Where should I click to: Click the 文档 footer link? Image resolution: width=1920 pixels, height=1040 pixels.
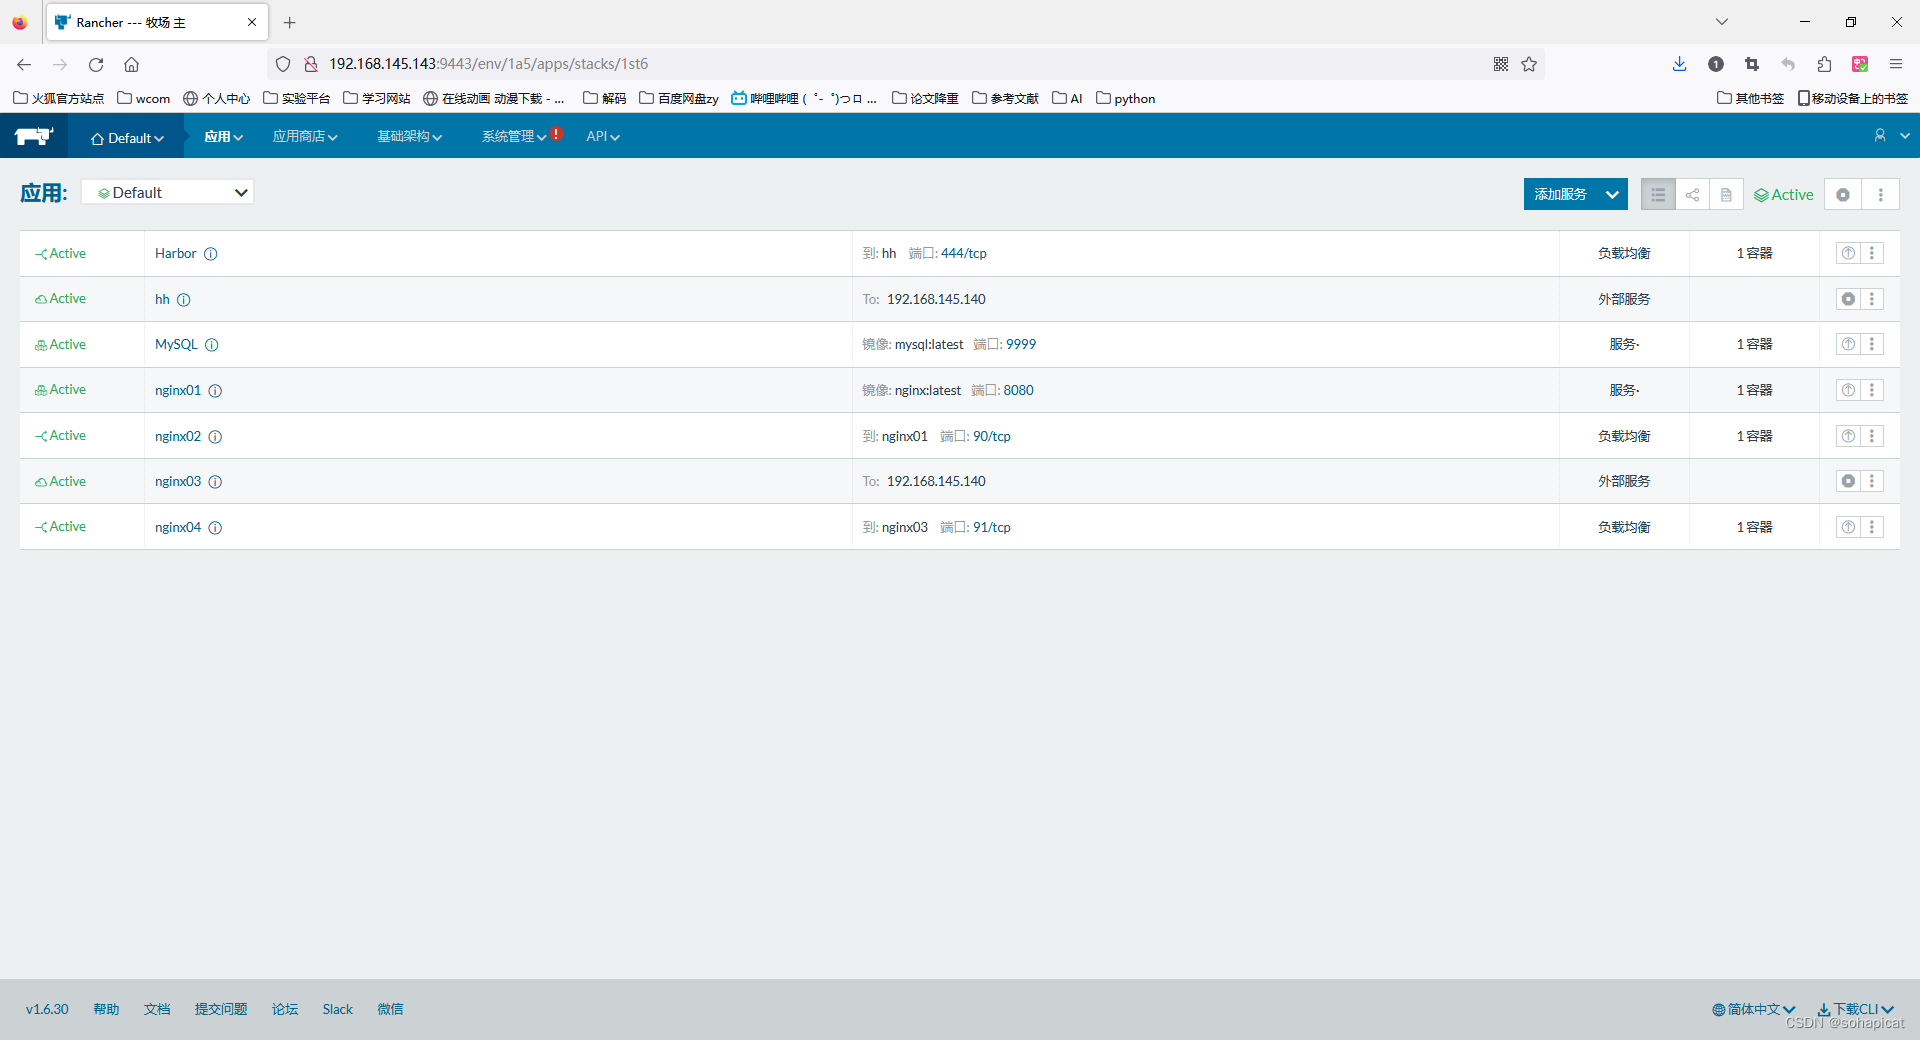pyautogui.click(x=157, y=1009)
